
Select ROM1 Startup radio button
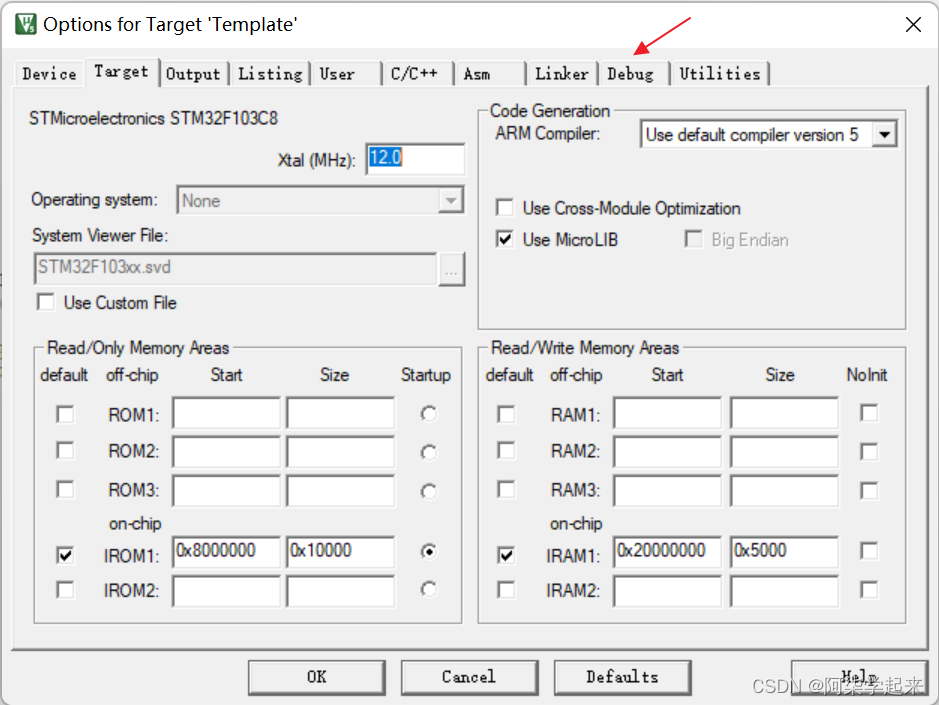(x=428, y=413)
